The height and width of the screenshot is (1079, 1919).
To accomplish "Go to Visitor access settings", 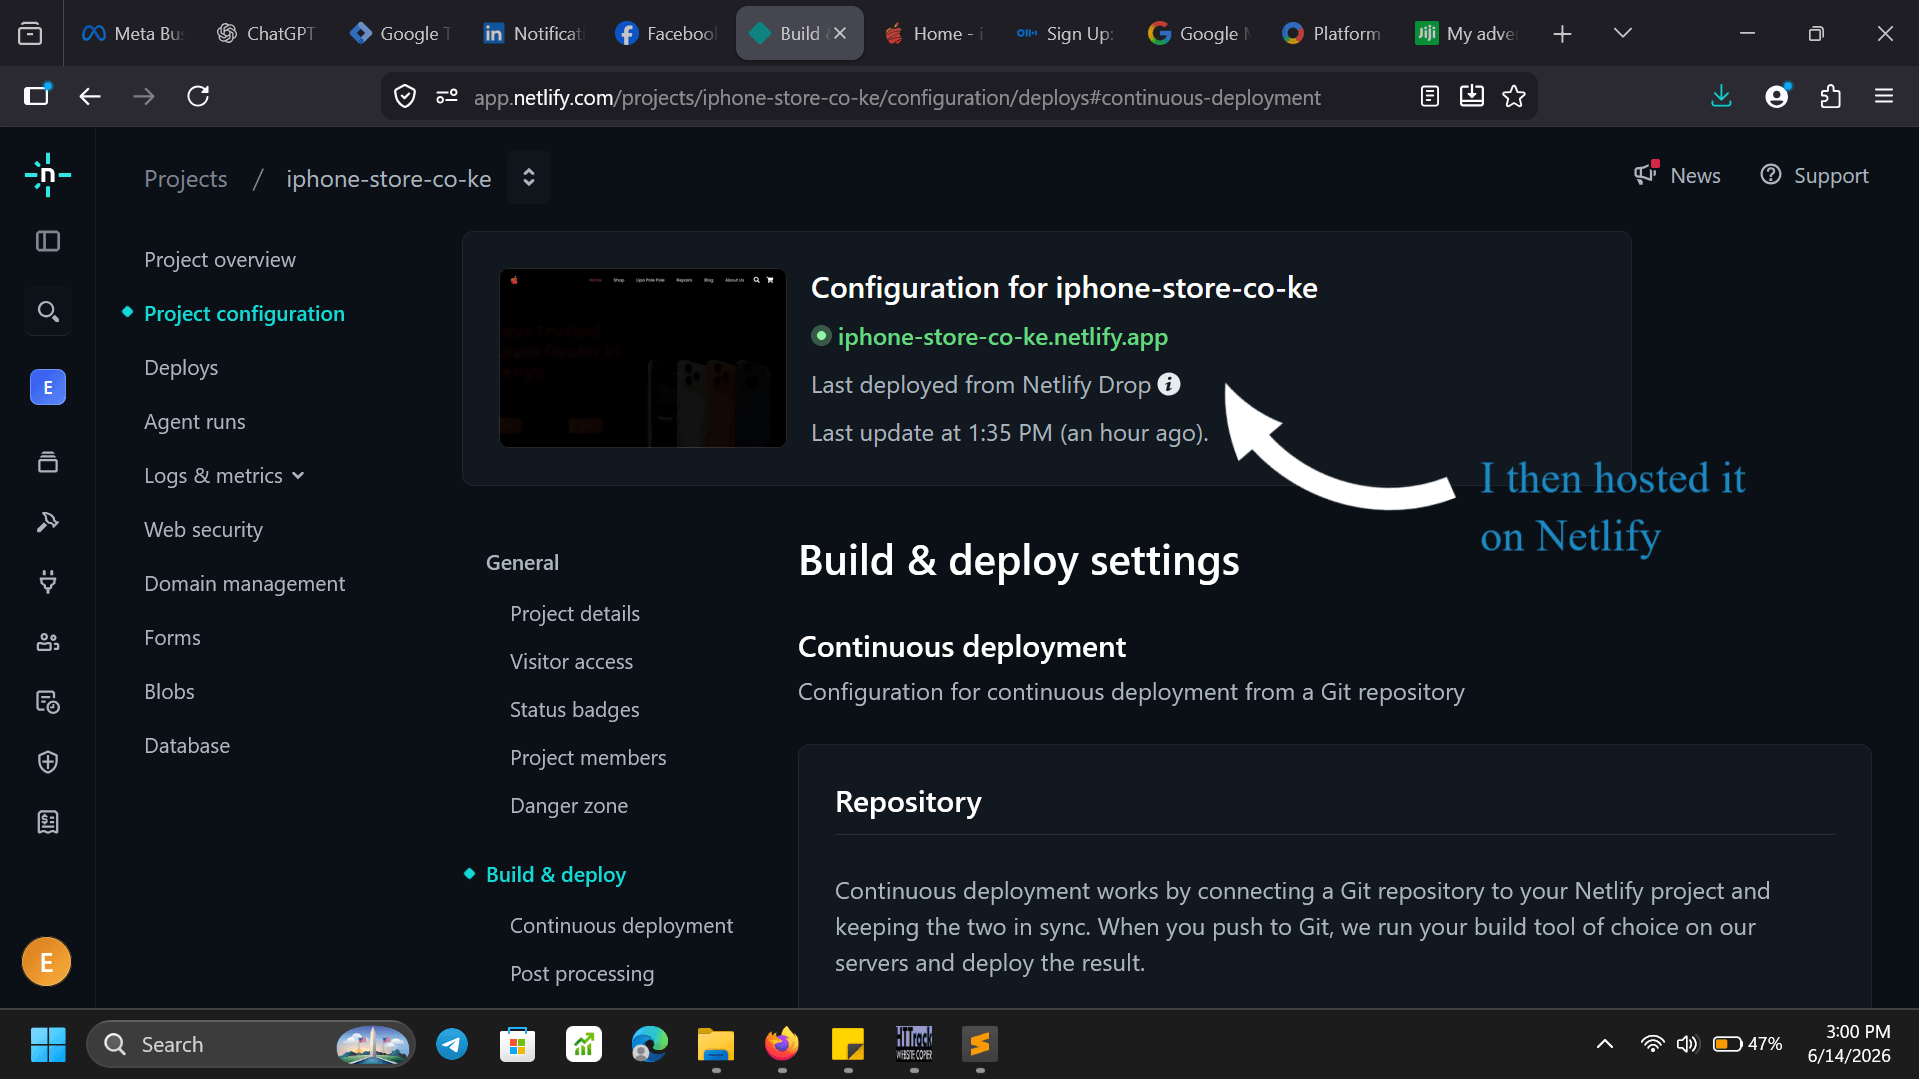I will click(571, 662).
